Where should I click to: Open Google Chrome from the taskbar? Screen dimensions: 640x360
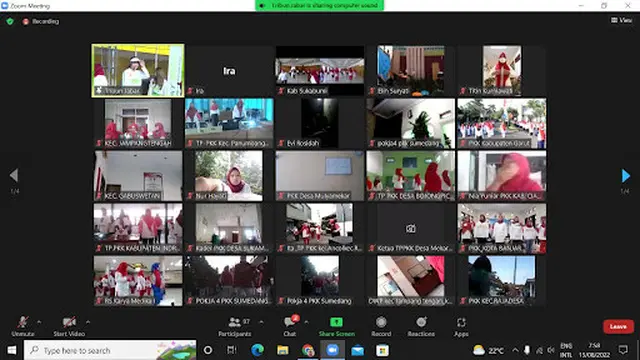click(308, 350)
